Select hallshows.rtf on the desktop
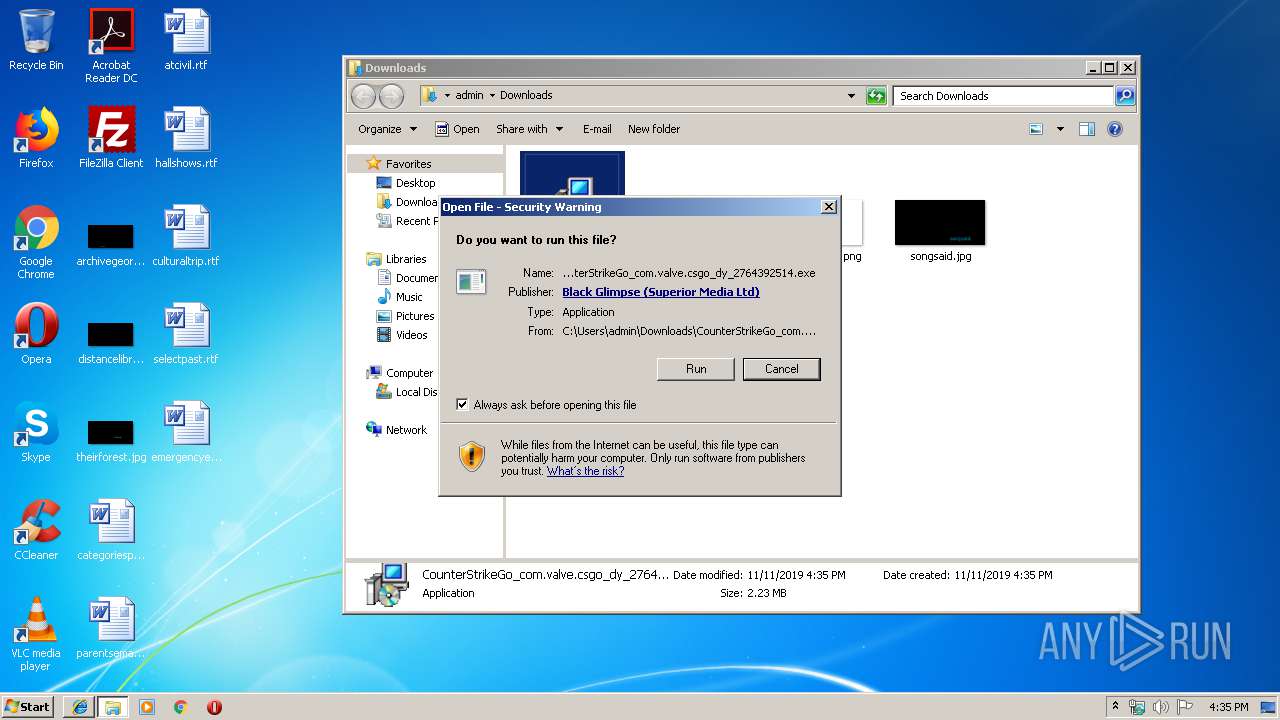Viewport: 1280px width, 720px height. 186,138
